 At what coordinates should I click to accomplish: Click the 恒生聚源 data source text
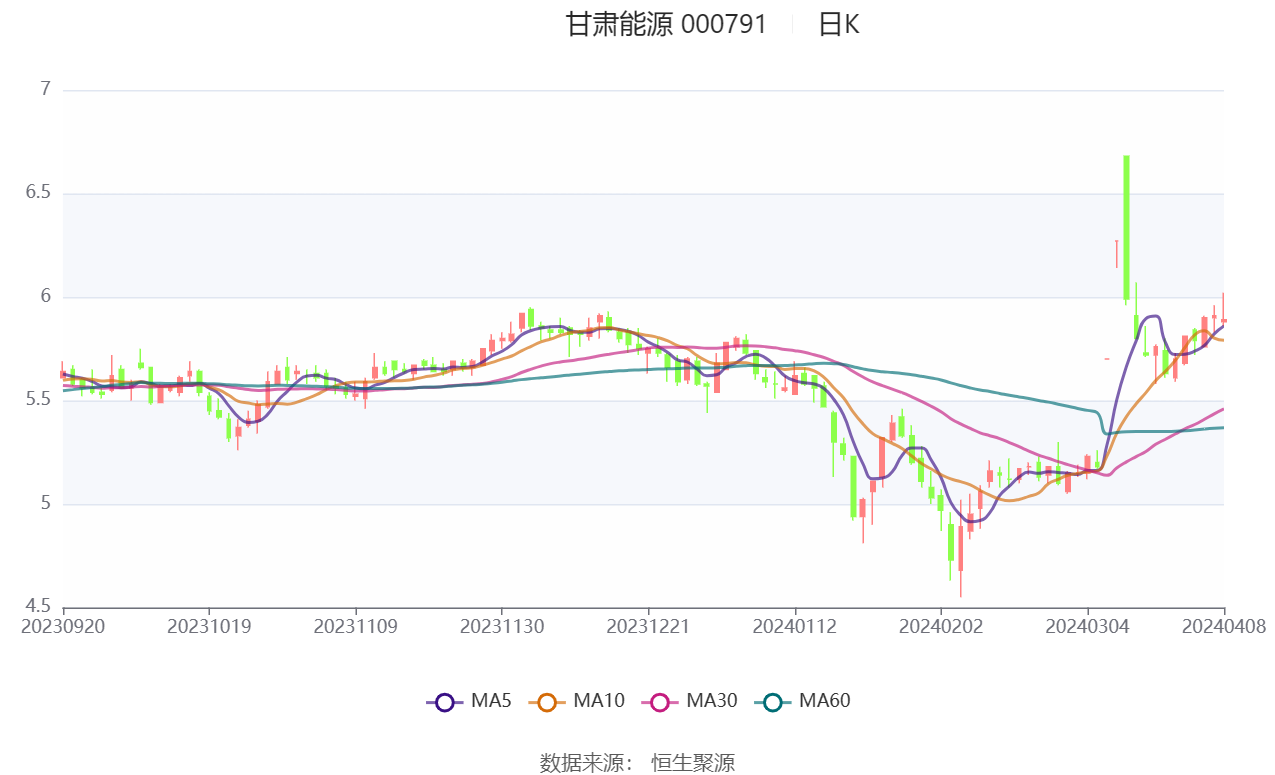[x=693, y=763]
